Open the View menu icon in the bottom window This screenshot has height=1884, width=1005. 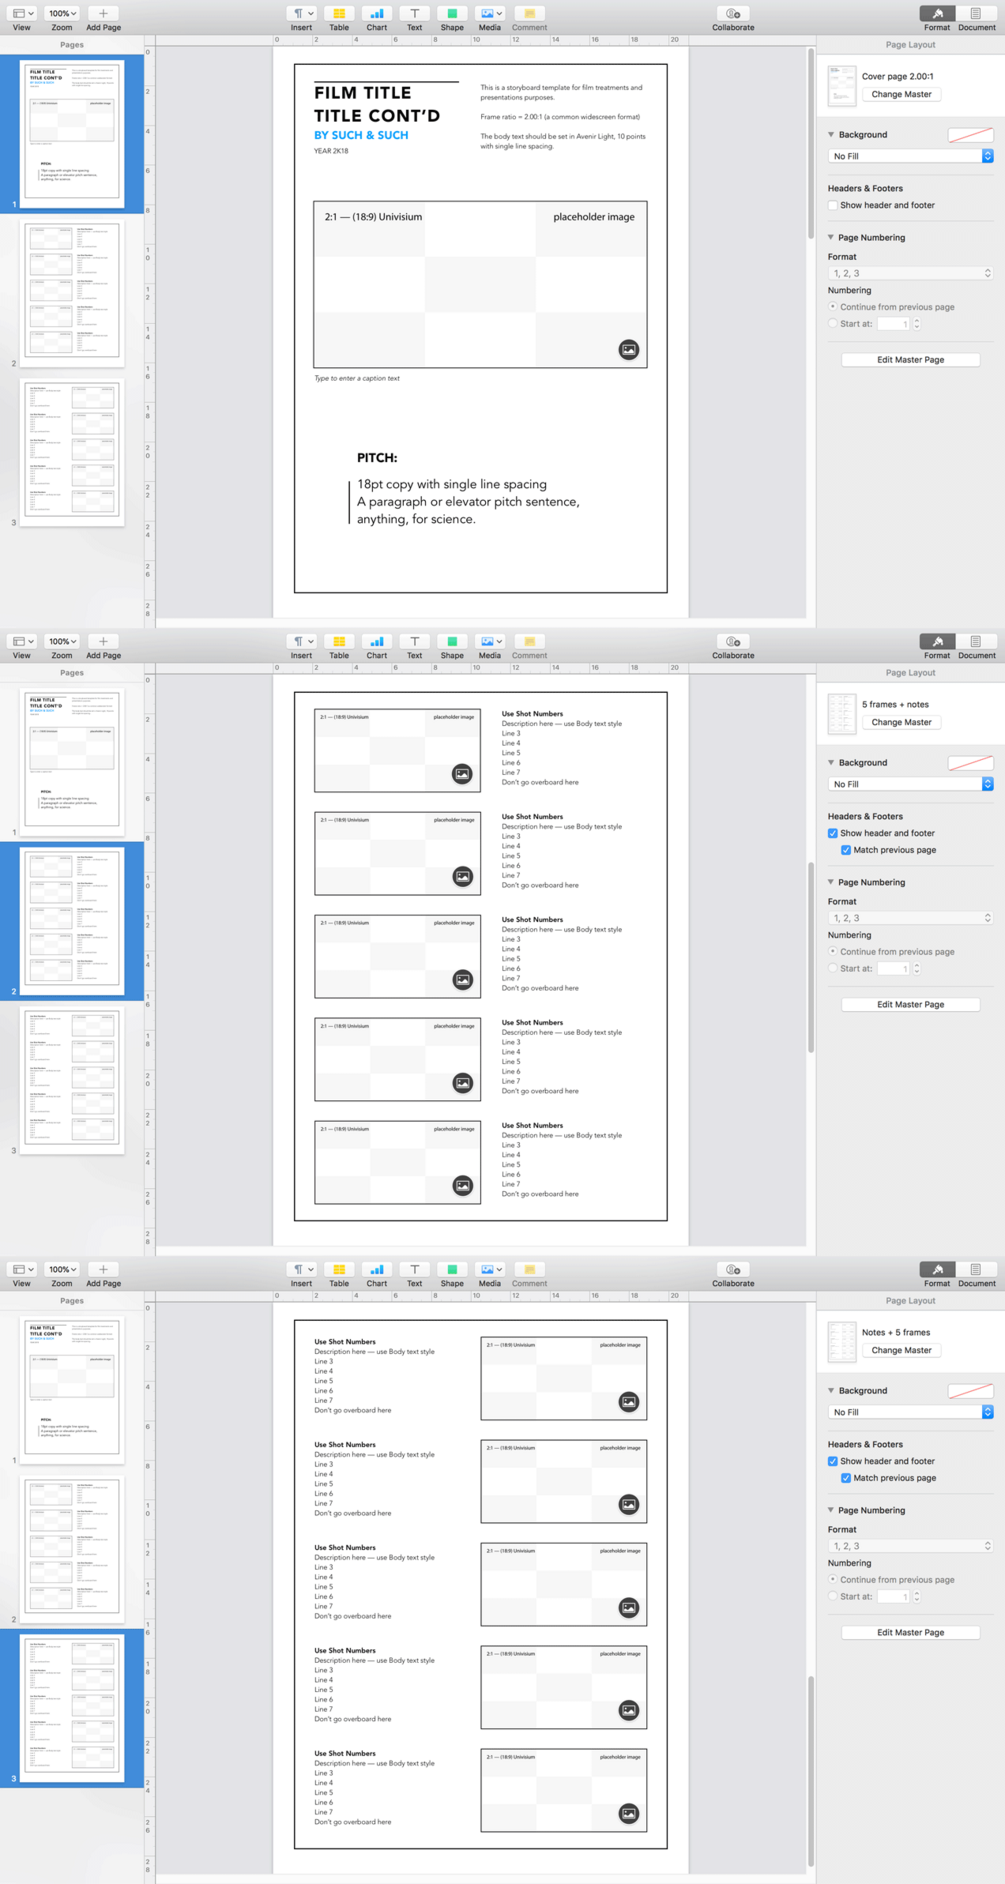pos(22,1270)
